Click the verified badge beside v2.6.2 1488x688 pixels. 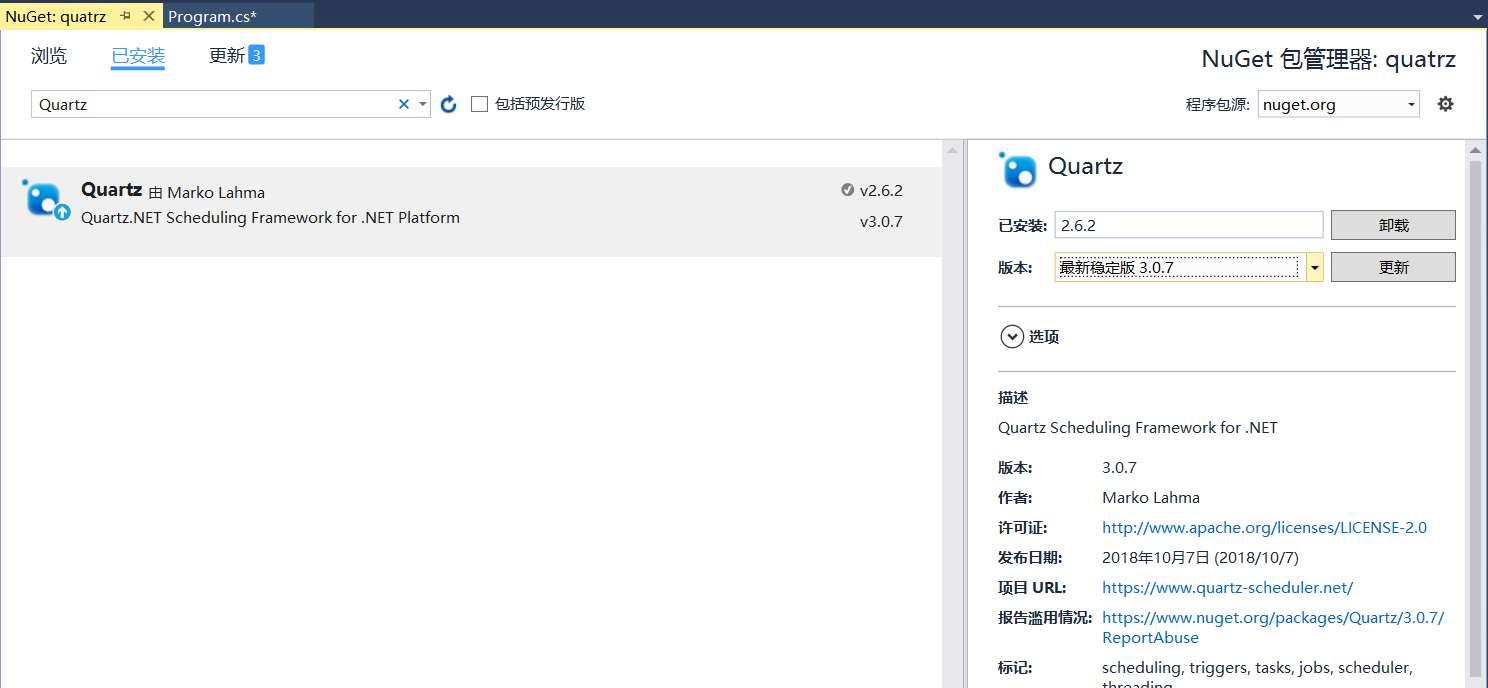[x=849, y=190]
